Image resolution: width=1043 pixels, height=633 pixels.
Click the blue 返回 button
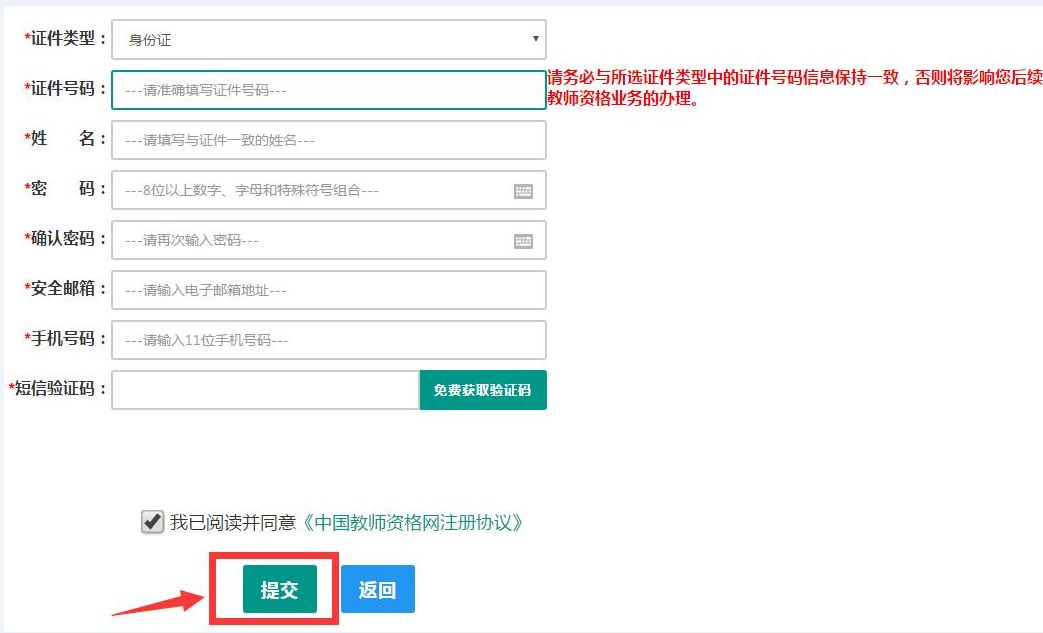point(378,589)
